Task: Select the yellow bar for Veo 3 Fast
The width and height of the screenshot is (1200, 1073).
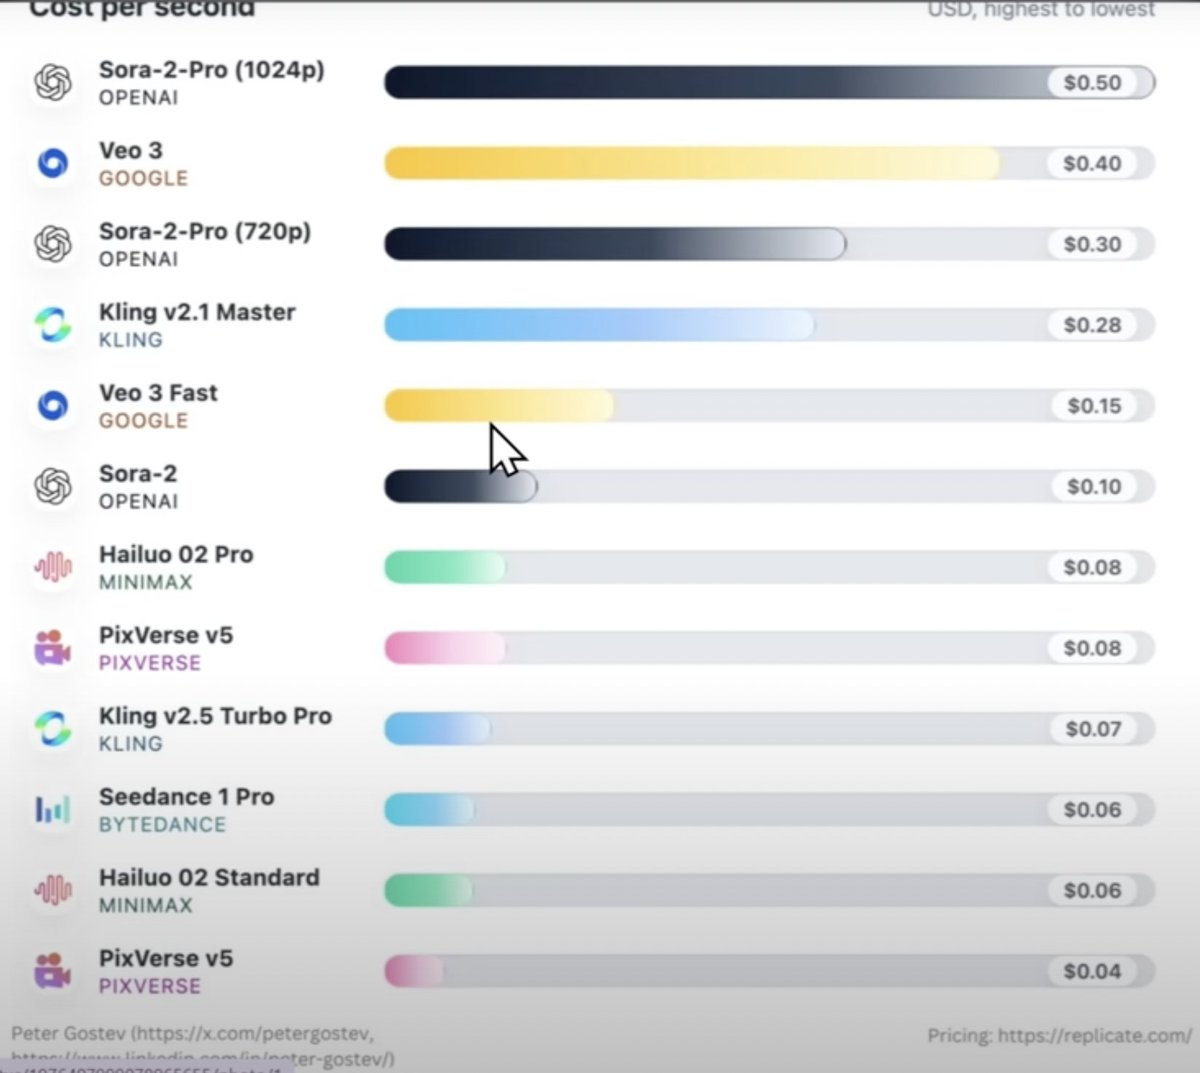Action: pos(499,406)
